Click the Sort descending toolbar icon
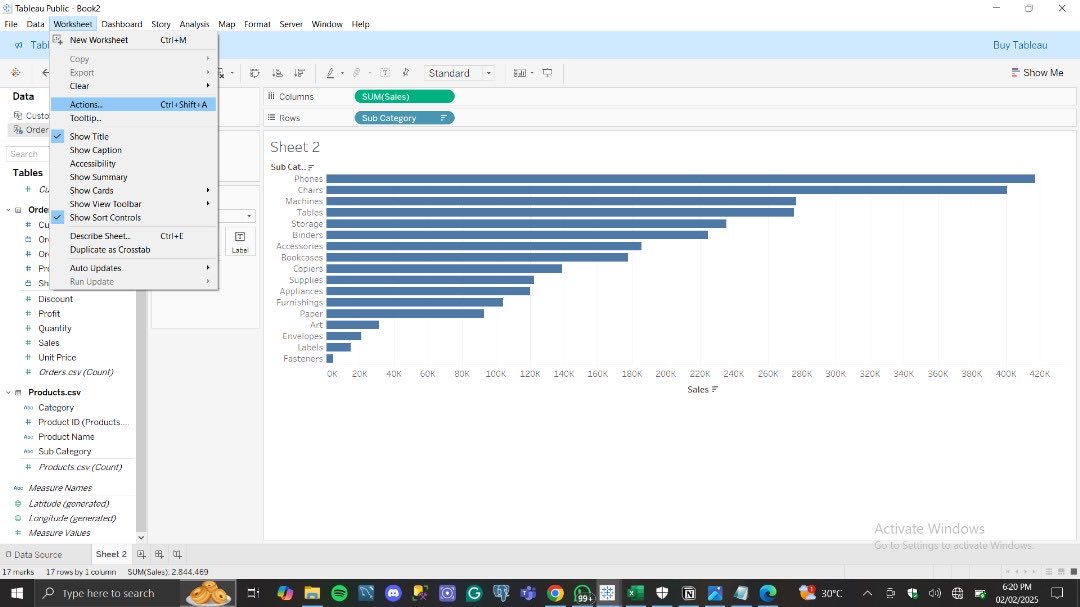Image resolution: width=1080 pixels, height=607 pixels. pos(300,73)
